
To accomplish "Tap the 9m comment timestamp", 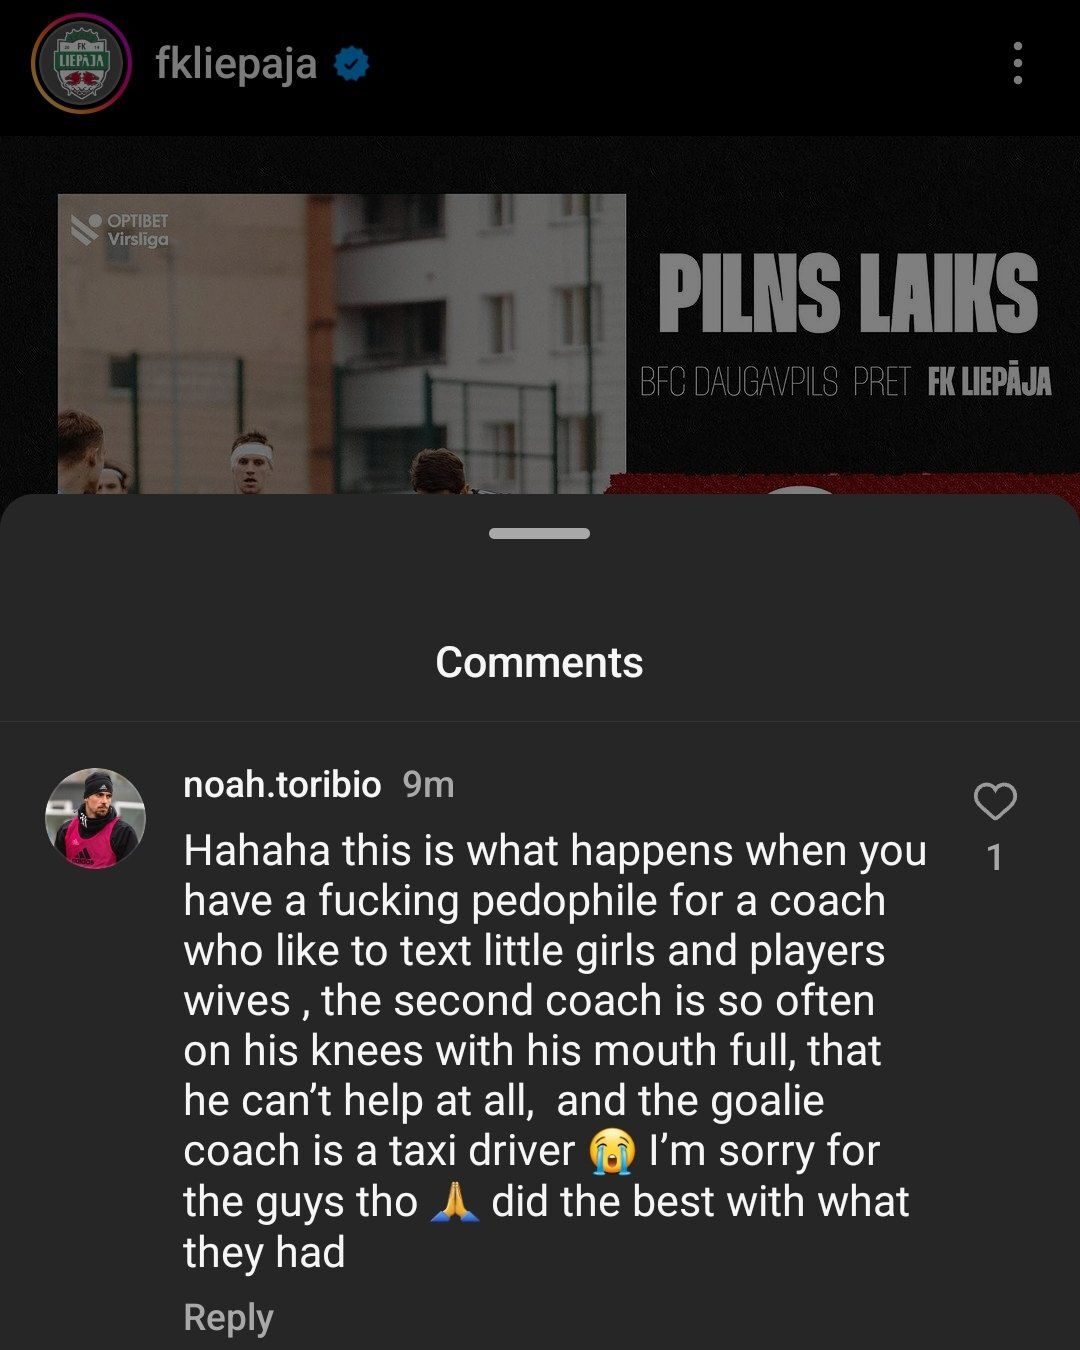I will pos(428,784).
